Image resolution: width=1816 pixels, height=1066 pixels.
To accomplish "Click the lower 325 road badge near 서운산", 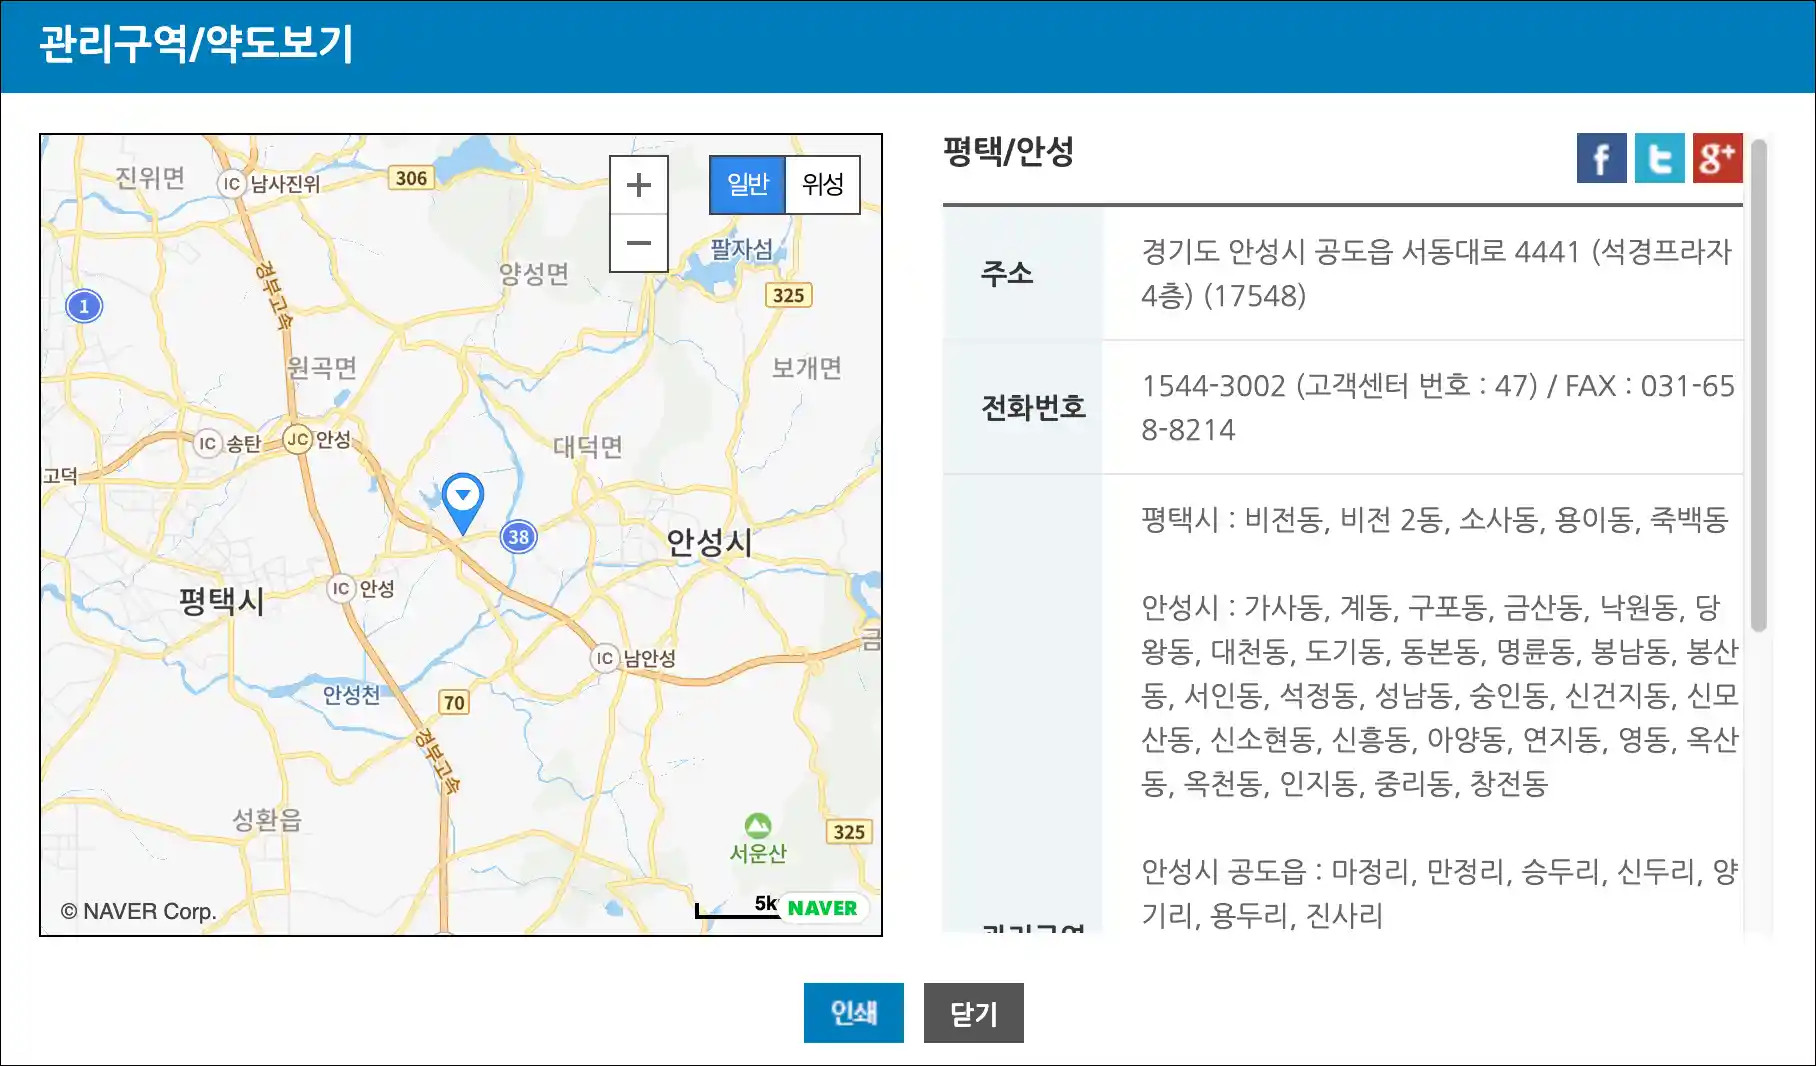I will (849, 831).
